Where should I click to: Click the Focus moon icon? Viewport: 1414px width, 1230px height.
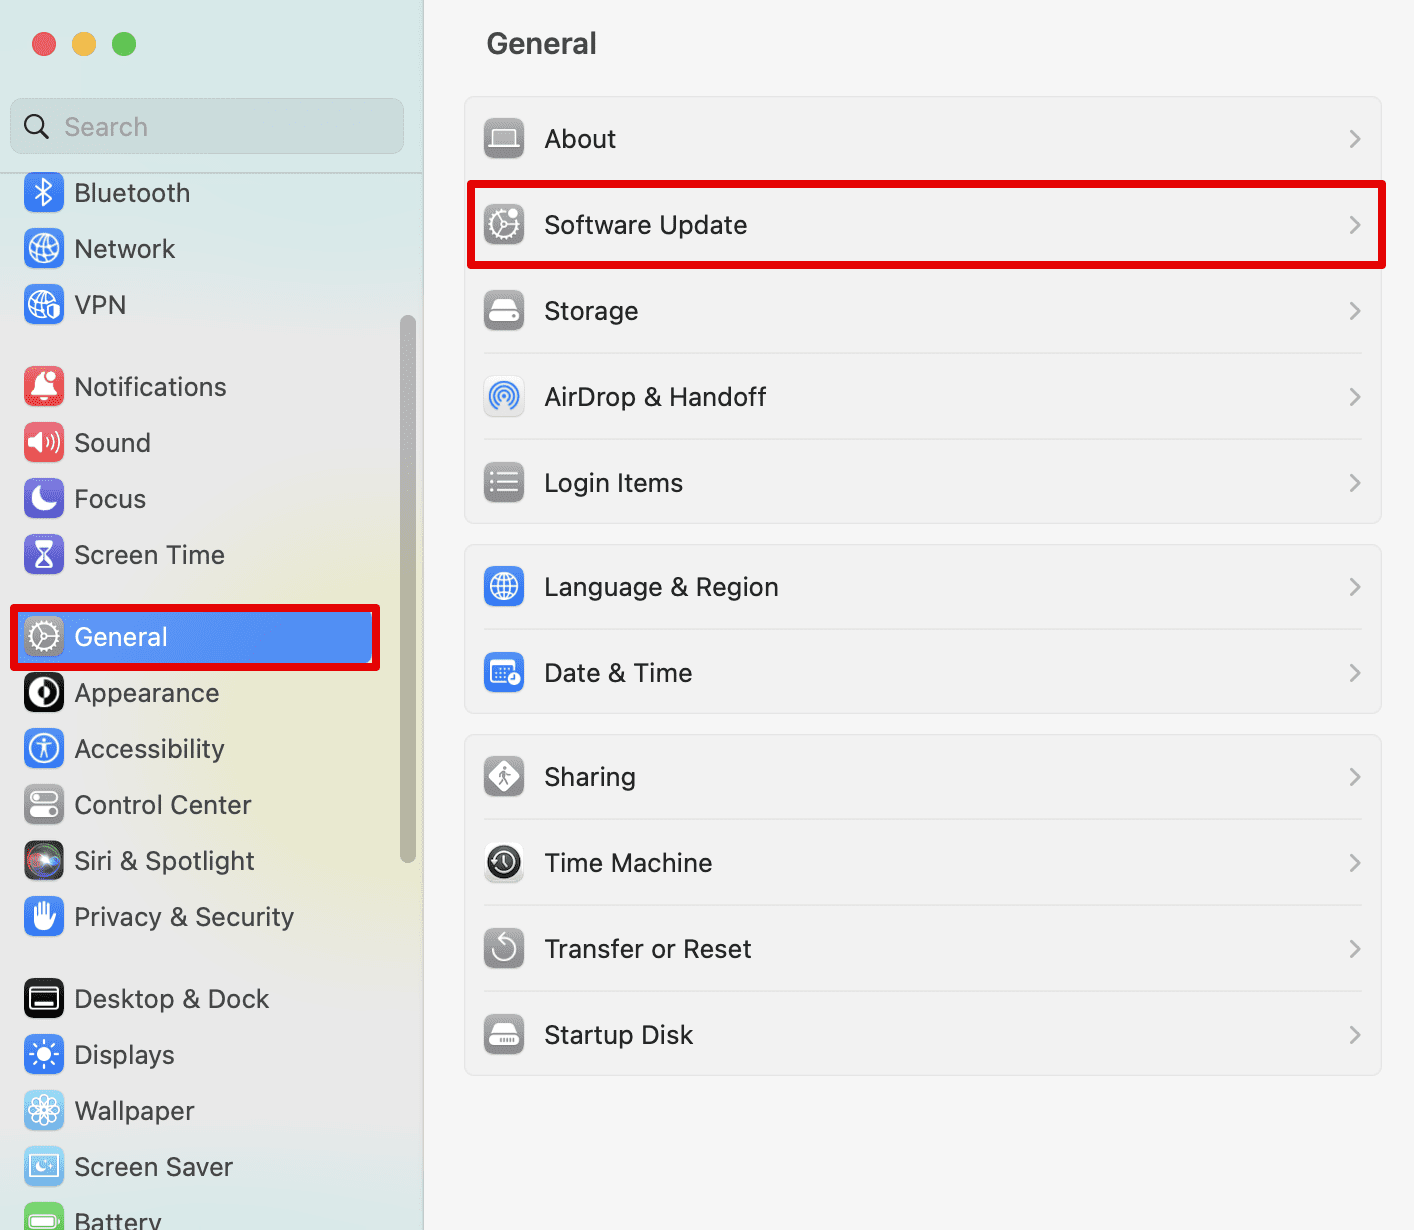[x=44, y=499]
